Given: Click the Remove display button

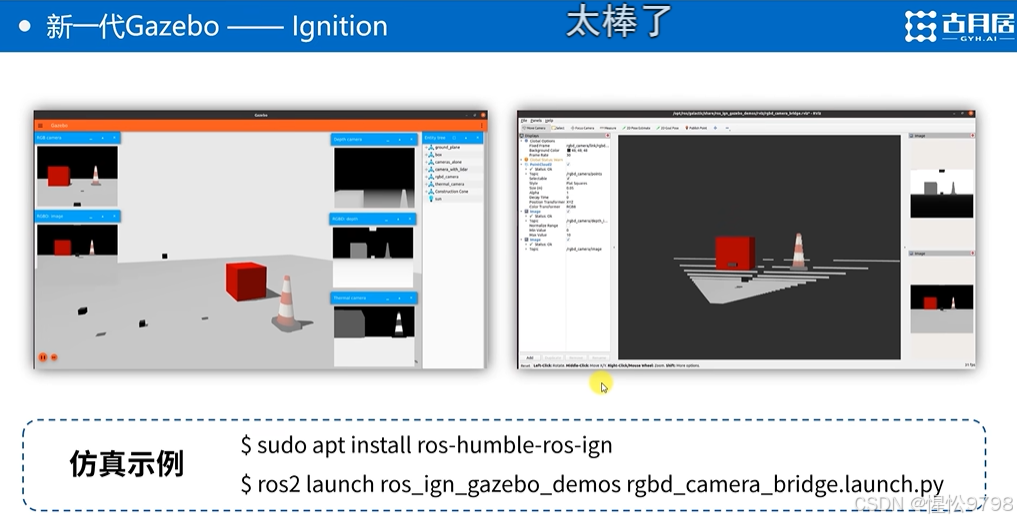Looking at the screenshot, I should tap(576, 357).
